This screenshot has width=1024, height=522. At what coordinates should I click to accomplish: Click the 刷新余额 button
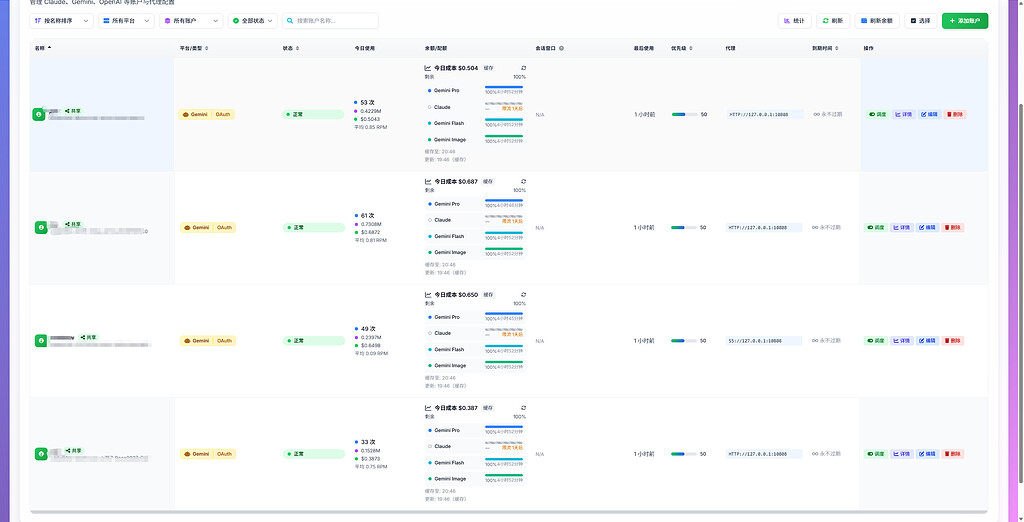point(877,21)
